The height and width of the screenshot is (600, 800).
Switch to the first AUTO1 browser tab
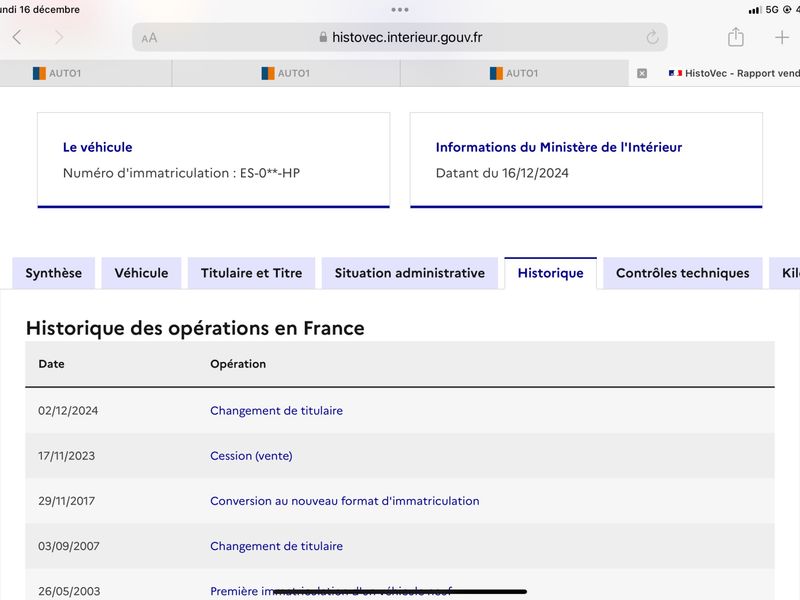coord(86,73)
